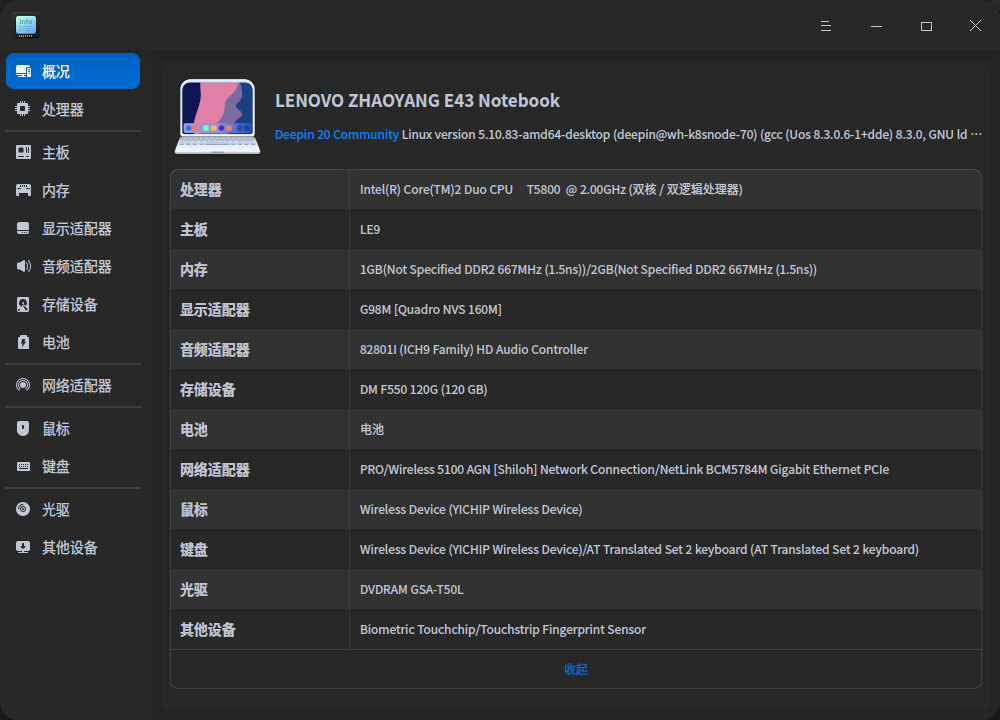1000x720 pixels.
Task: Select the 其他设备 other devices icon
Action: [22, 547]
